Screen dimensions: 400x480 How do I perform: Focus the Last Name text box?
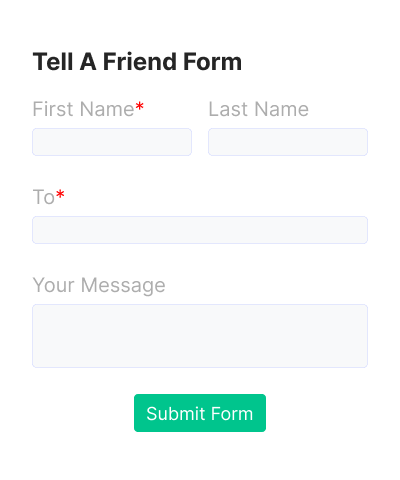[288, 142]
